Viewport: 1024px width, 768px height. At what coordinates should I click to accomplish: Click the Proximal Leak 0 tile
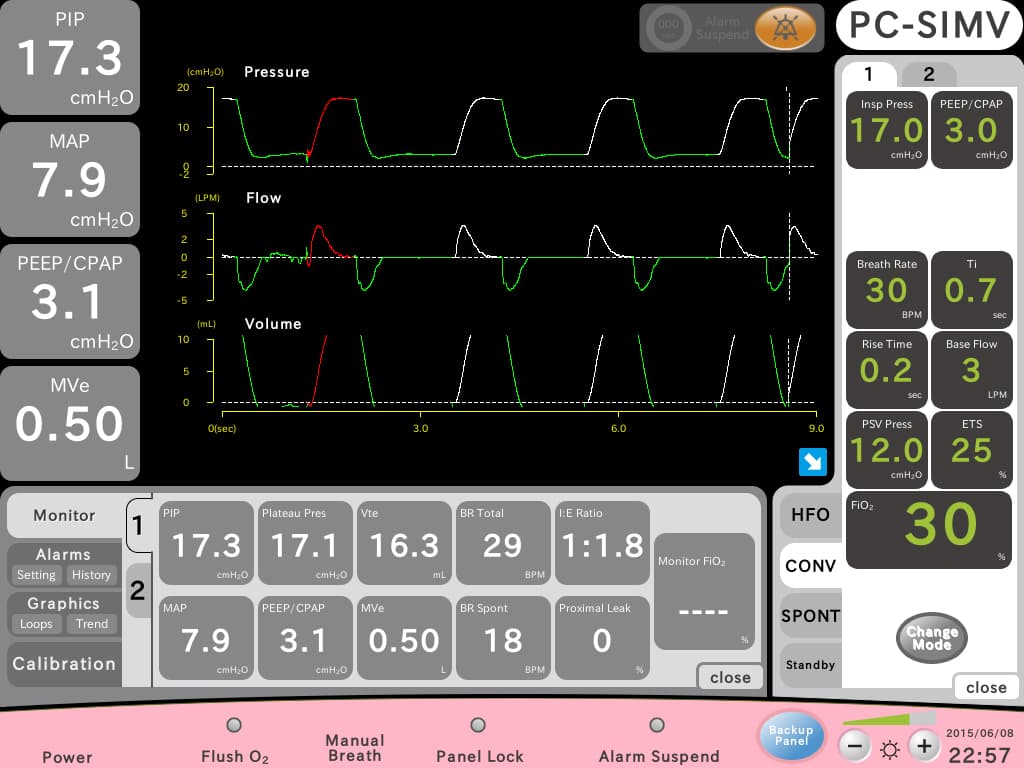(602, 638)
